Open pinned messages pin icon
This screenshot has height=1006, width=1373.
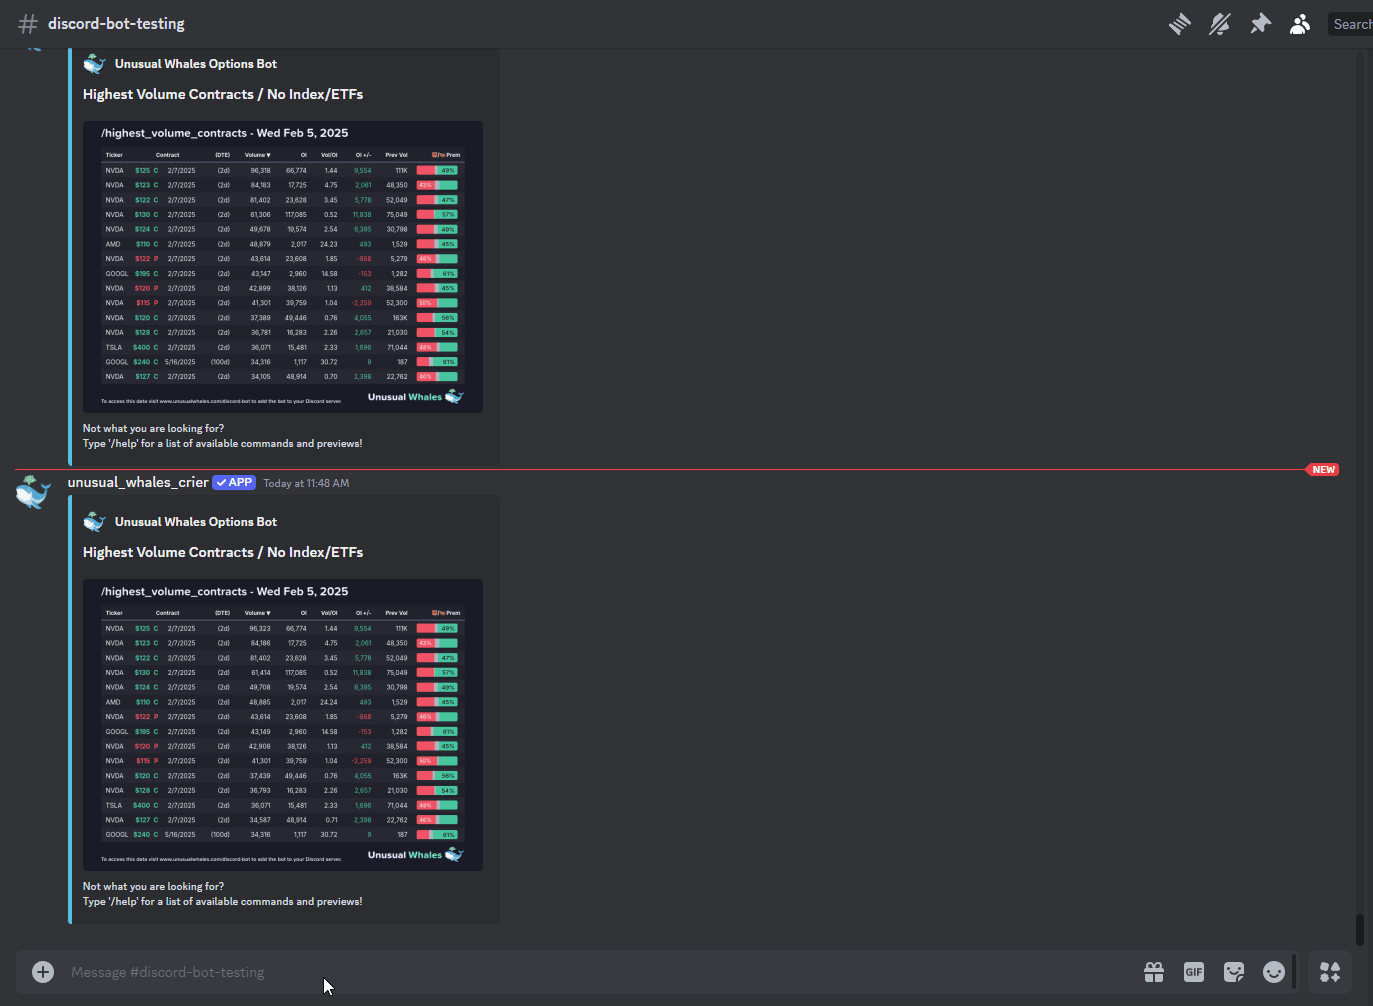click(x=1260, y=24)
